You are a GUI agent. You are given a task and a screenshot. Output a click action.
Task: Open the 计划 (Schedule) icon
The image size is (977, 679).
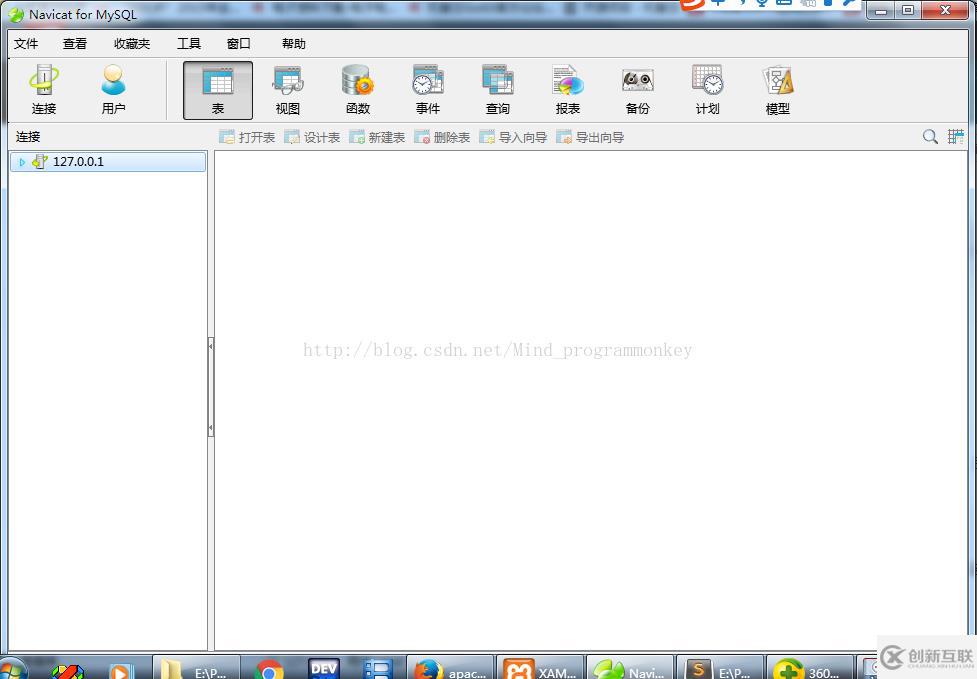(x=706, y=88)
